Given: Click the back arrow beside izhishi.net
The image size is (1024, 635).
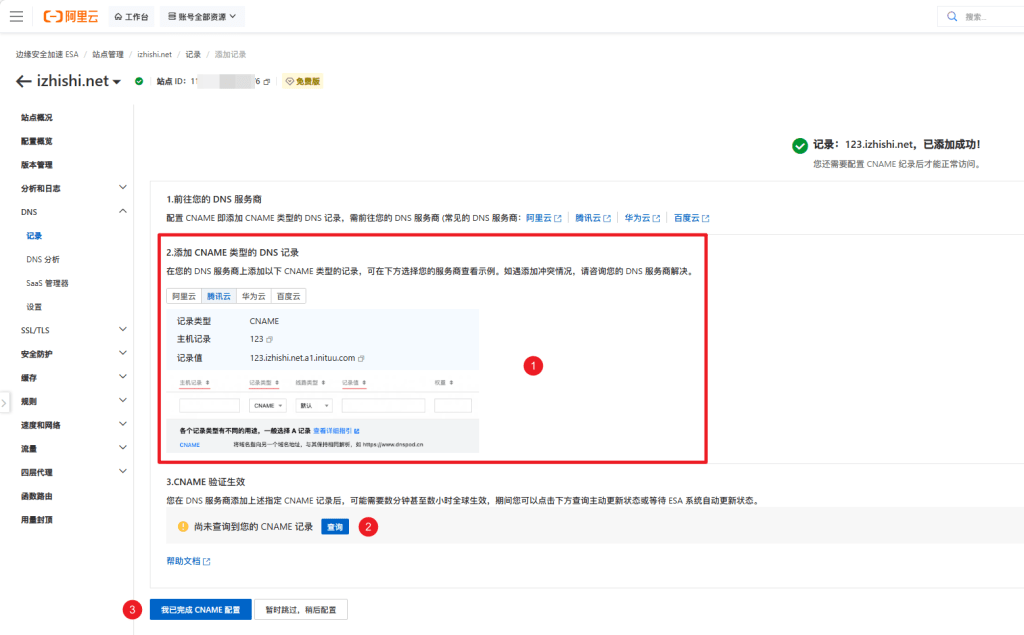Looking at the screenshot, I should pyautogui.click(x=24, y=81).
